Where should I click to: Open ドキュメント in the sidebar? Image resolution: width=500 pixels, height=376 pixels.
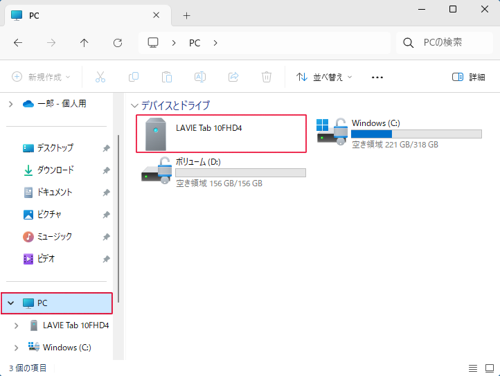(x=54, y=192)
